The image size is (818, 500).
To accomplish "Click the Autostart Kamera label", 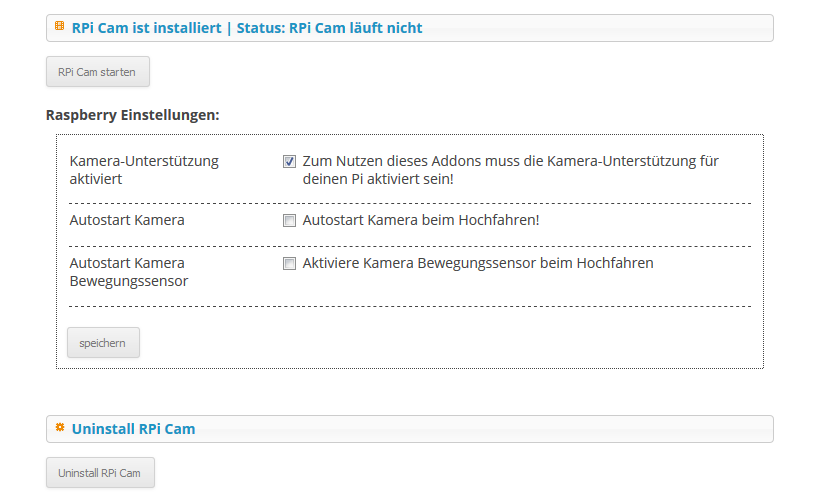I will pos(127,220).
